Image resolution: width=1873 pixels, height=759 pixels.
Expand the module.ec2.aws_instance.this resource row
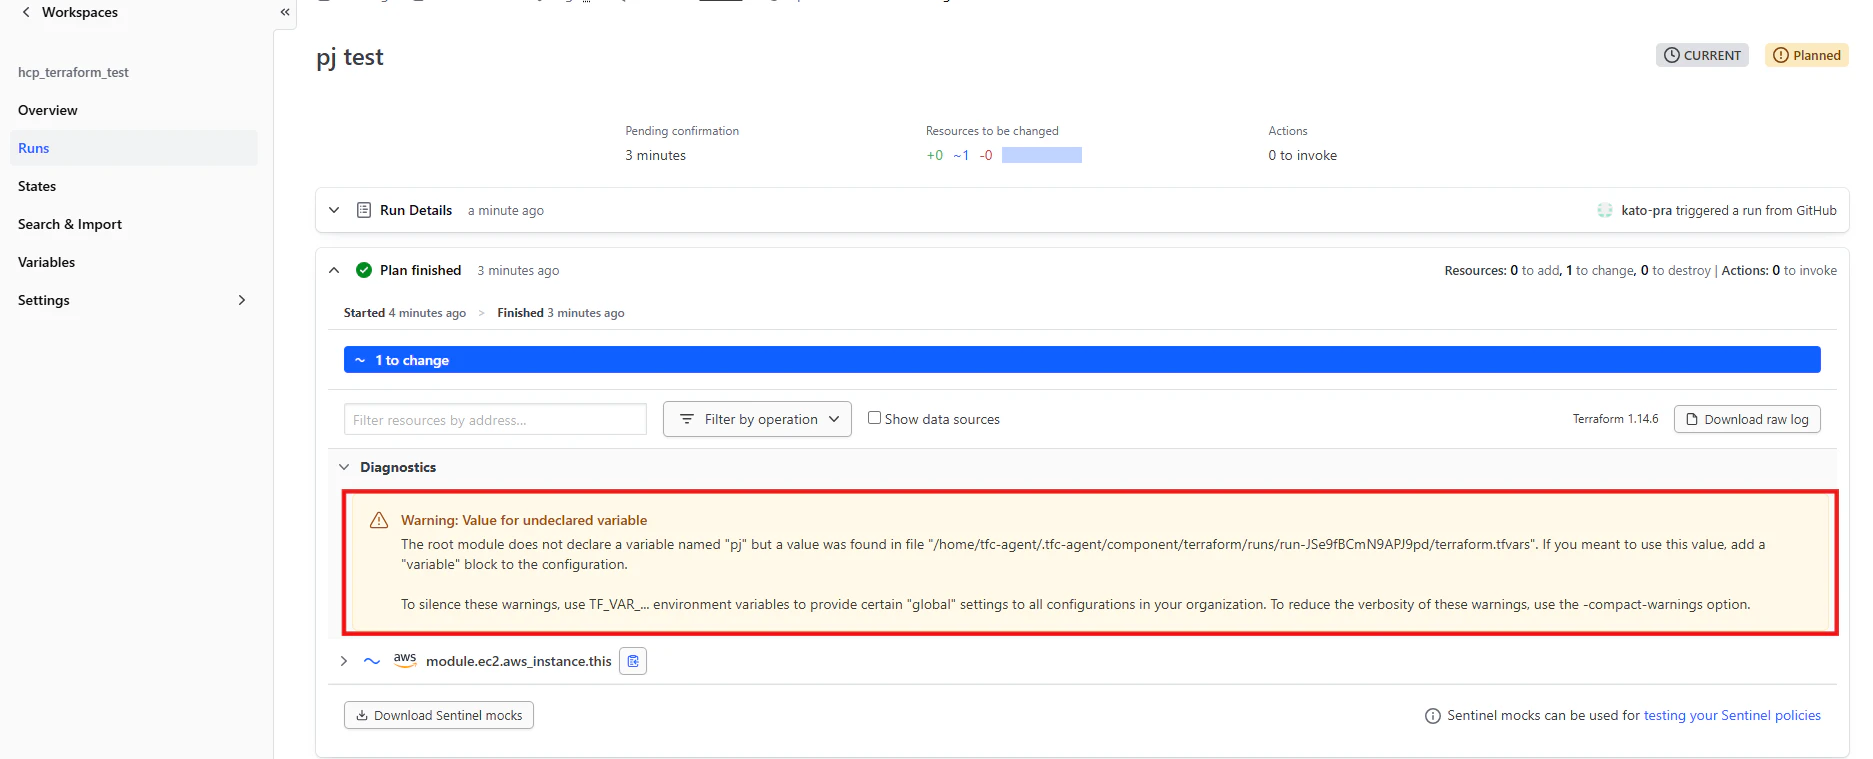pyautogui.click(x=344, y=661)
